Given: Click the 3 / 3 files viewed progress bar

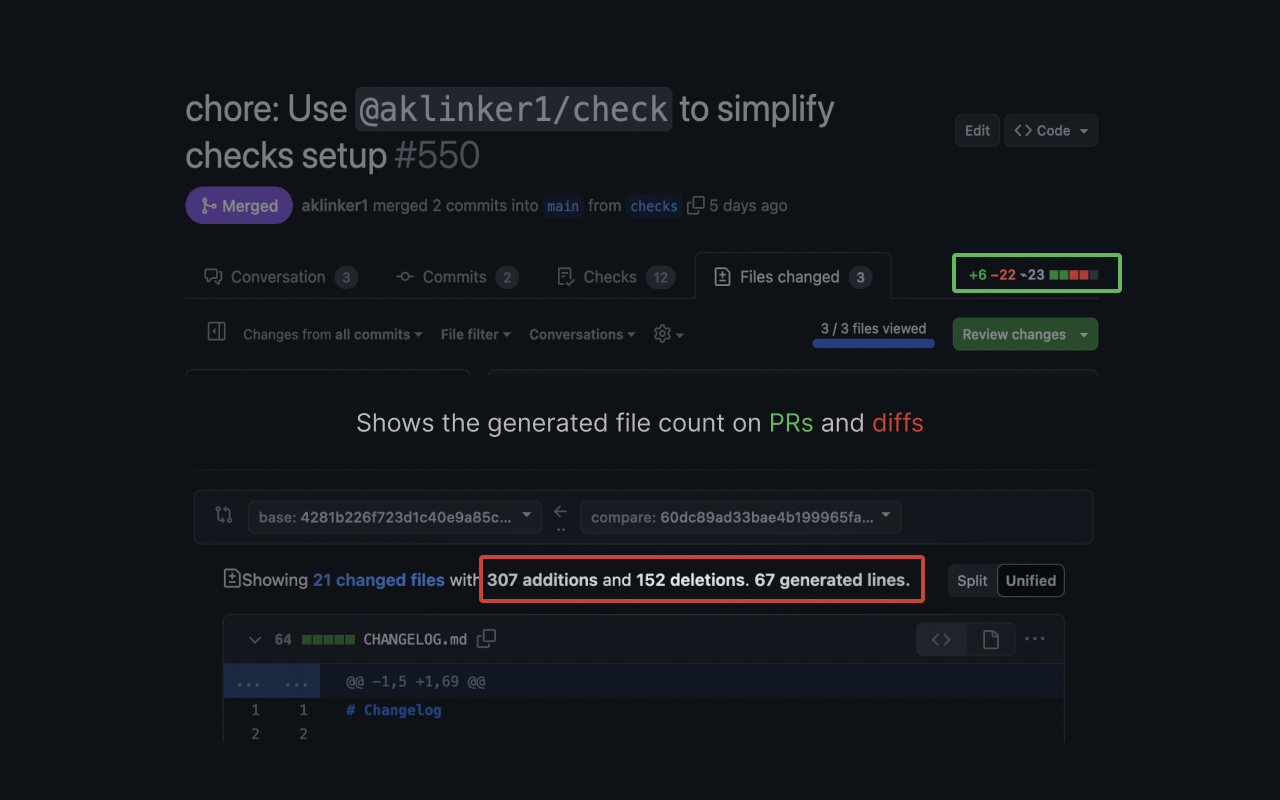Looking at the screenshot, I should tap(873, 343).
